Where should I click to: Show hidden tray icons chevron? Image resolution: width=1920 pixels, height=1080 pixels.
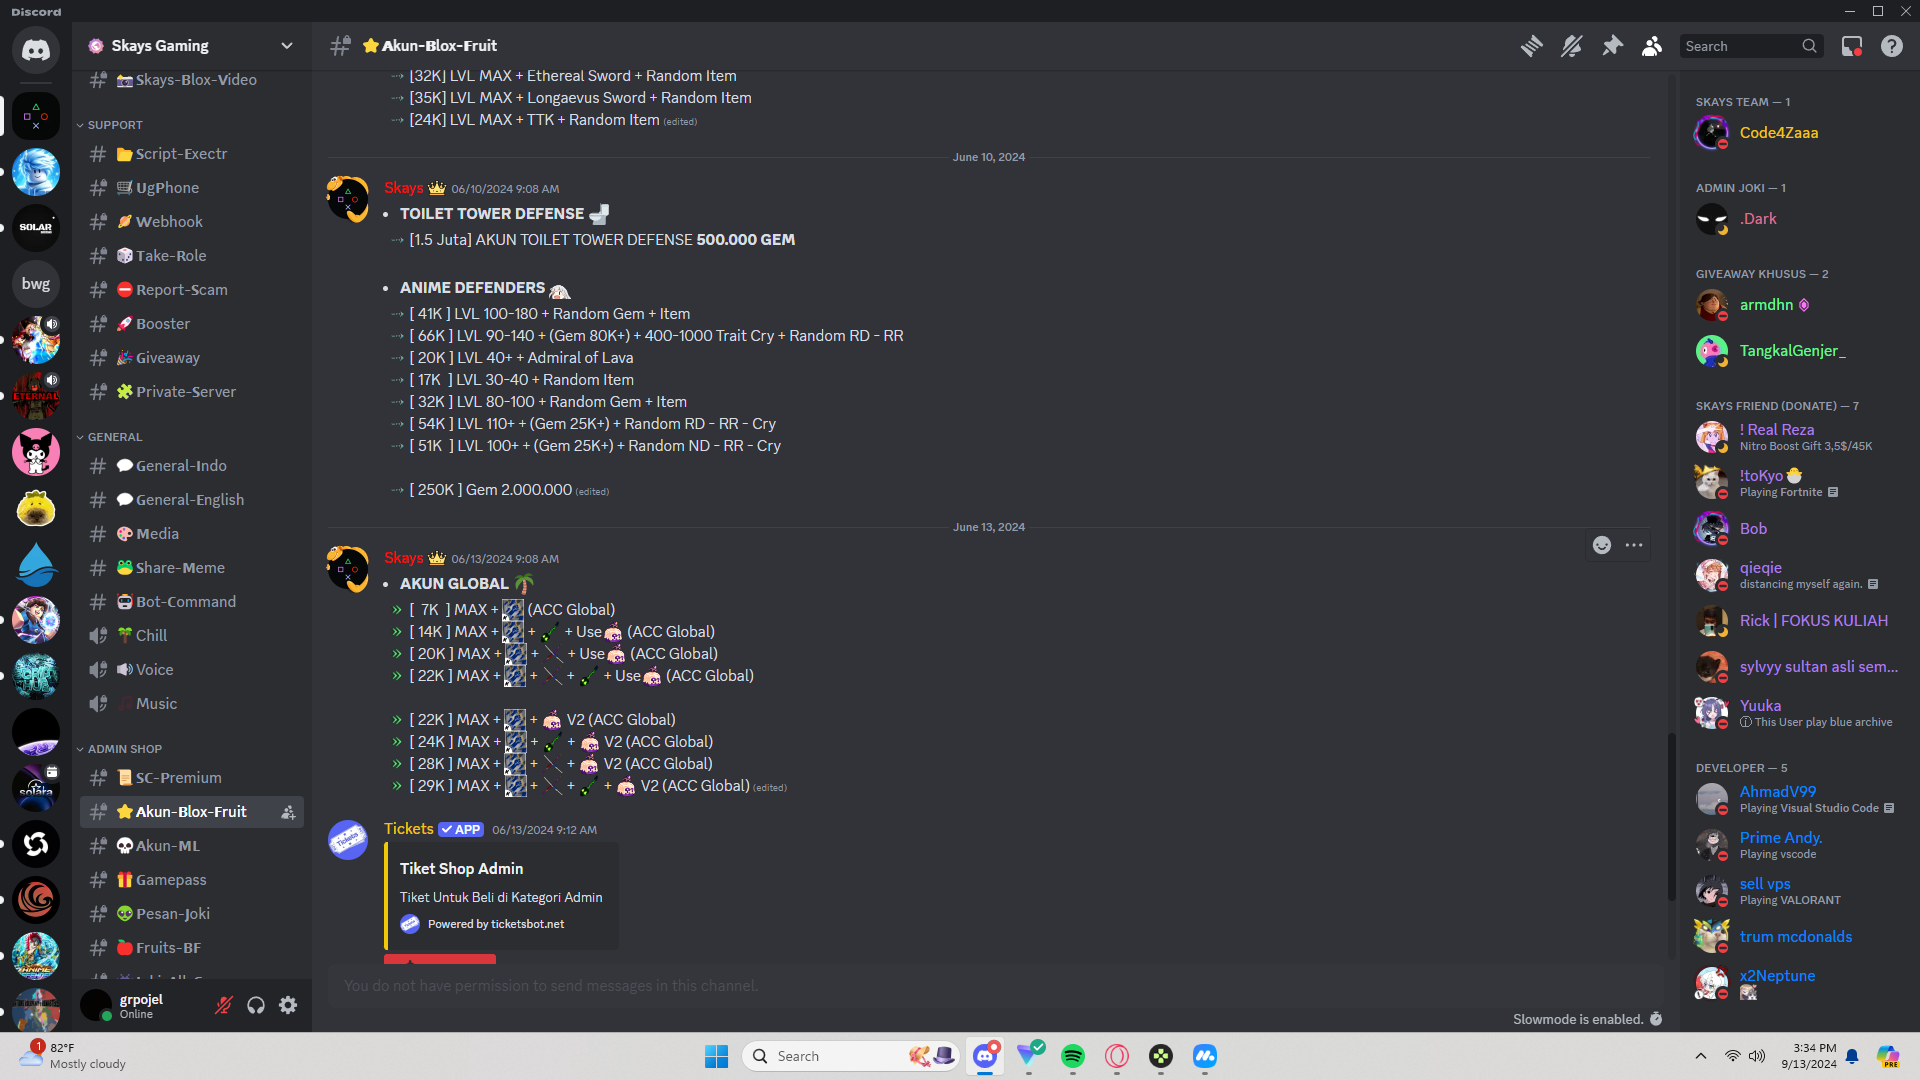pos(1701,1056)
